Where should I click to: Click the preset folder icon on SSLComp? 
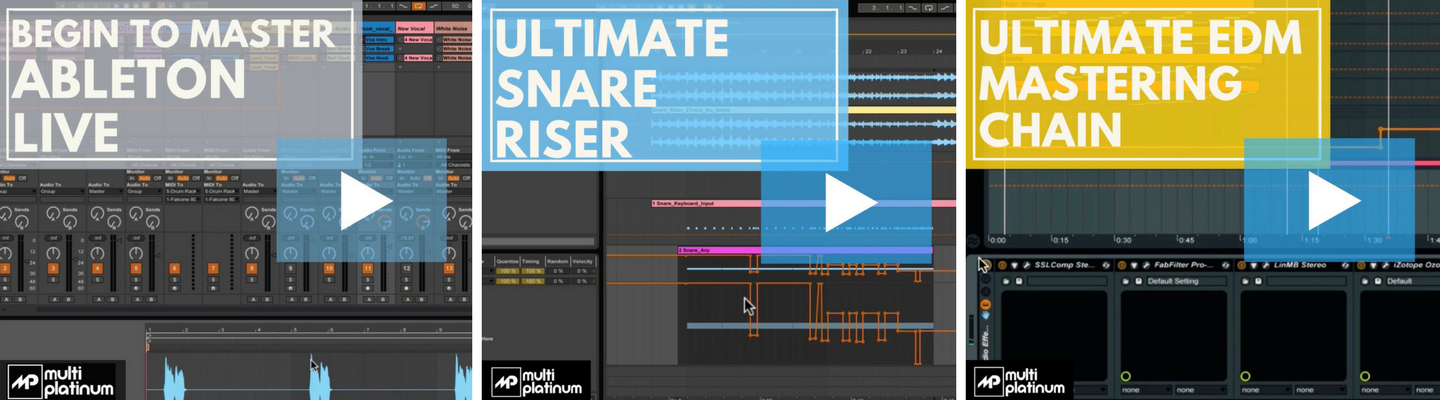(x=1006, y=281)
